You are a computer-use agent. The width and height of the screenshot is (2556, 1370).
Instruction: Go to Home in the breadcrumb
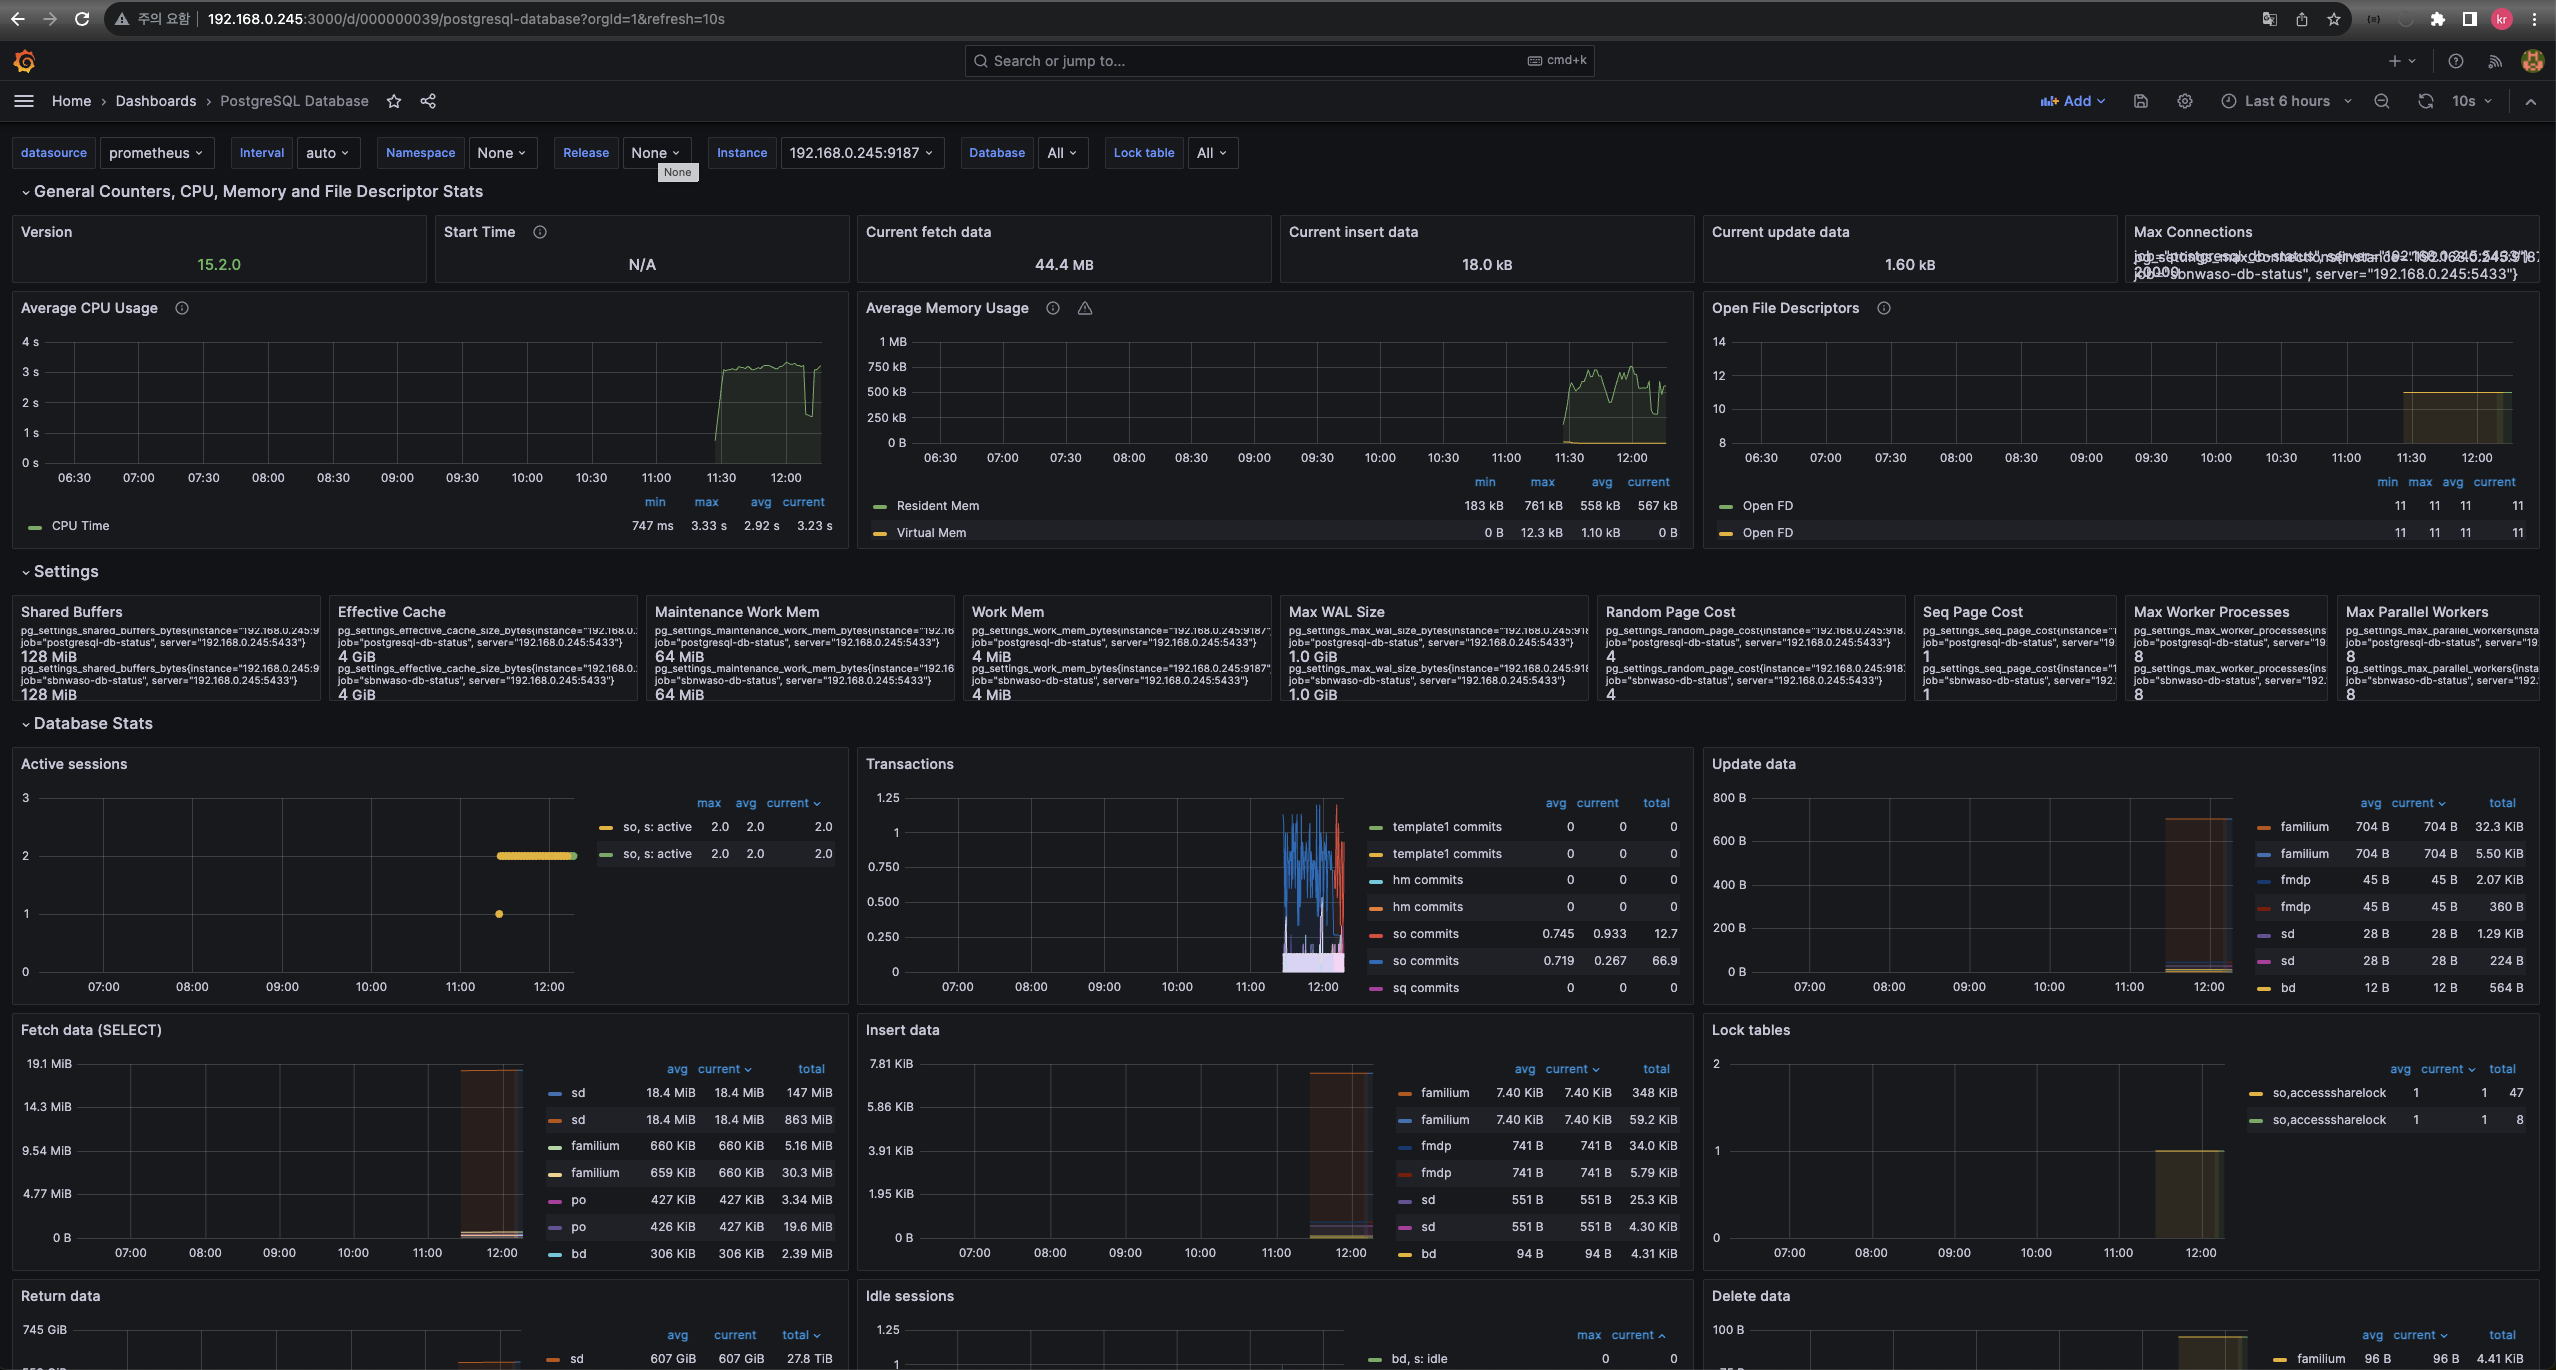(71, 101)
